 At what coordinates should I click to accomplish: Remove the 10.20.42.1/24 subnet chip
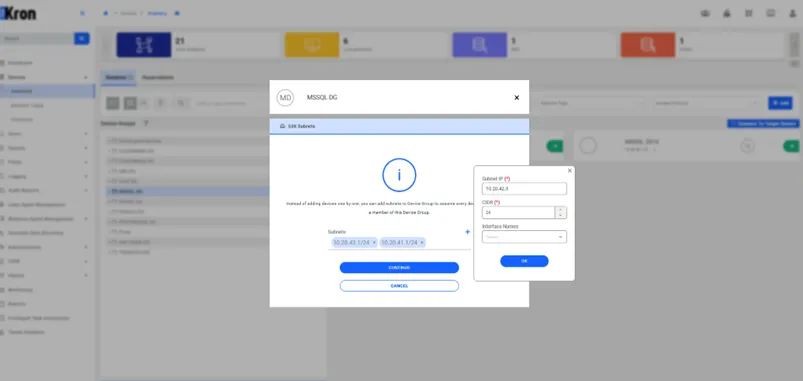click(x=374, y=243)
